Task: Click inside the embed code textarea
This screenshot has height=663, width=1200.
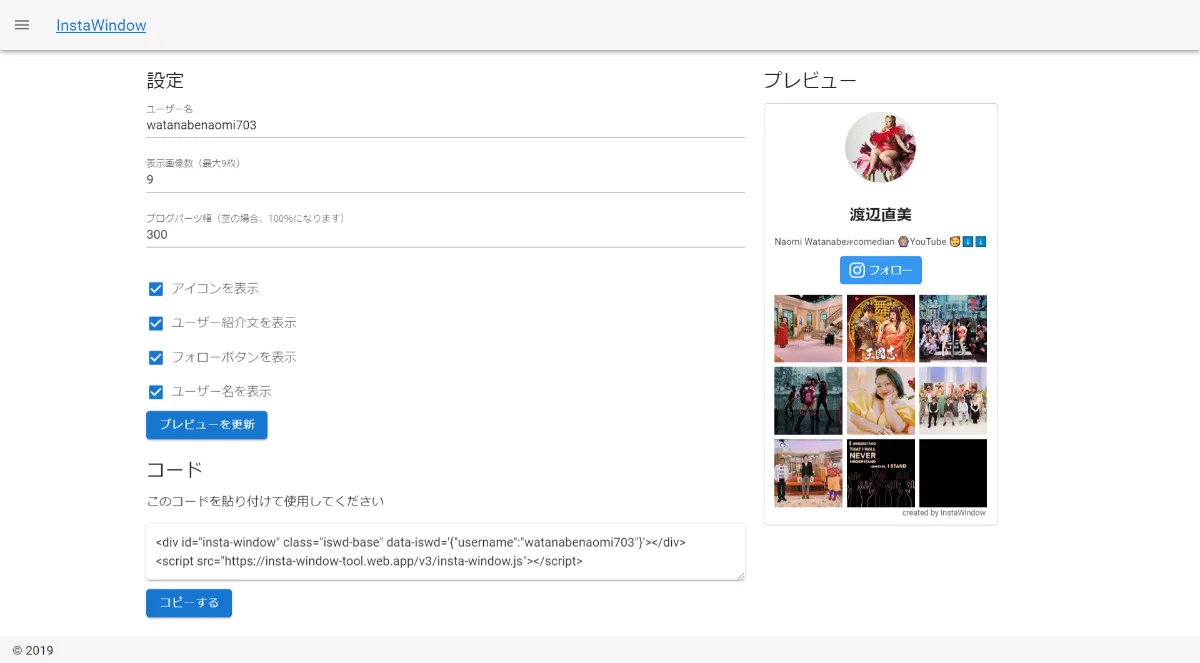Action: (x=445, y=551)
